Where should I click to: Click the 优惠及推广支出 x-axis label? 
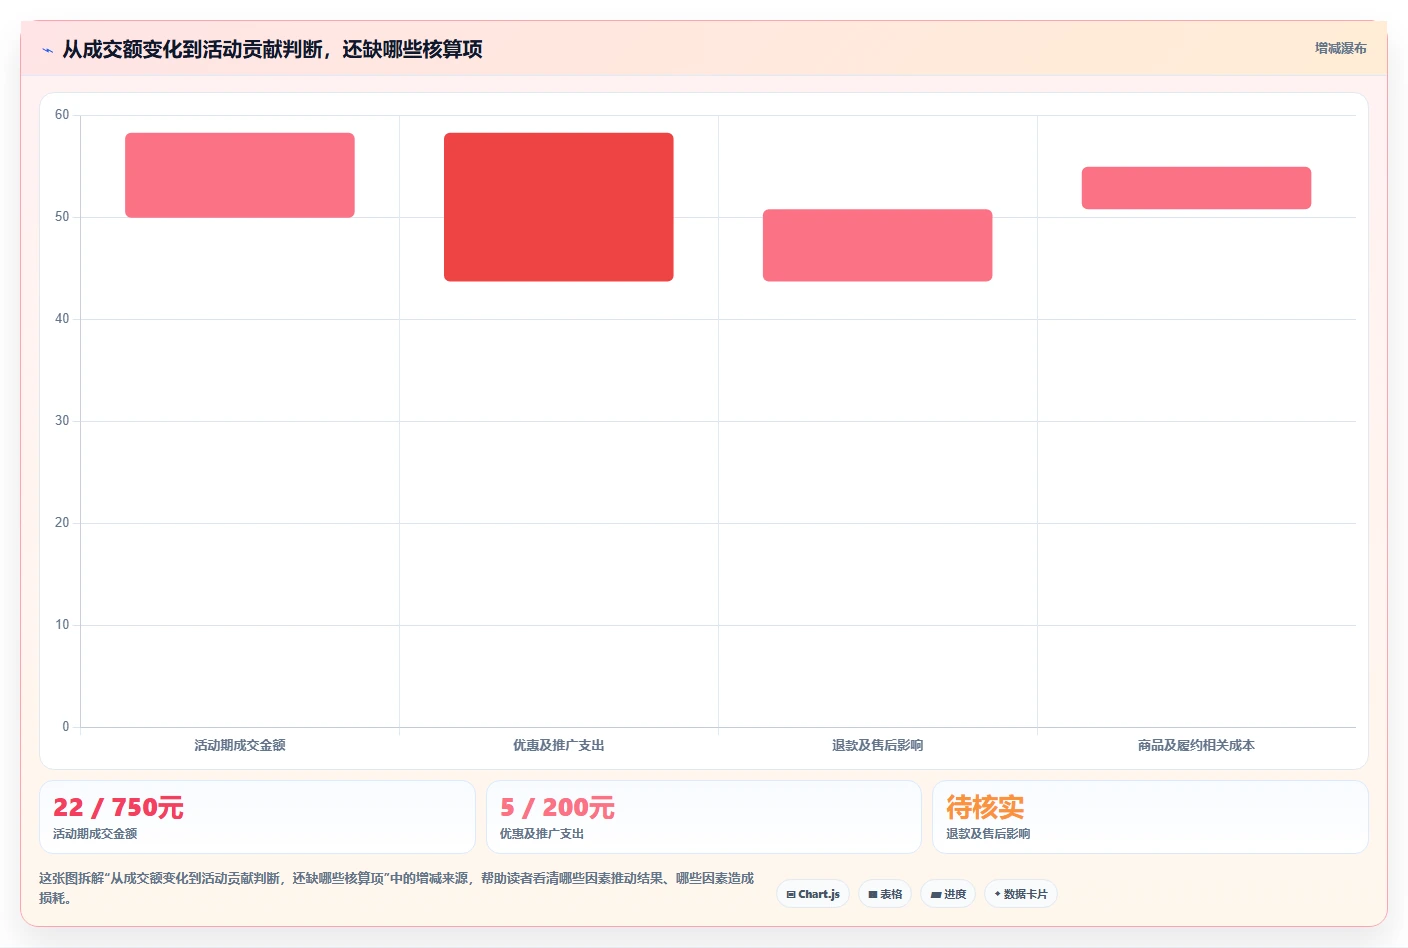(x=559, y=745)
